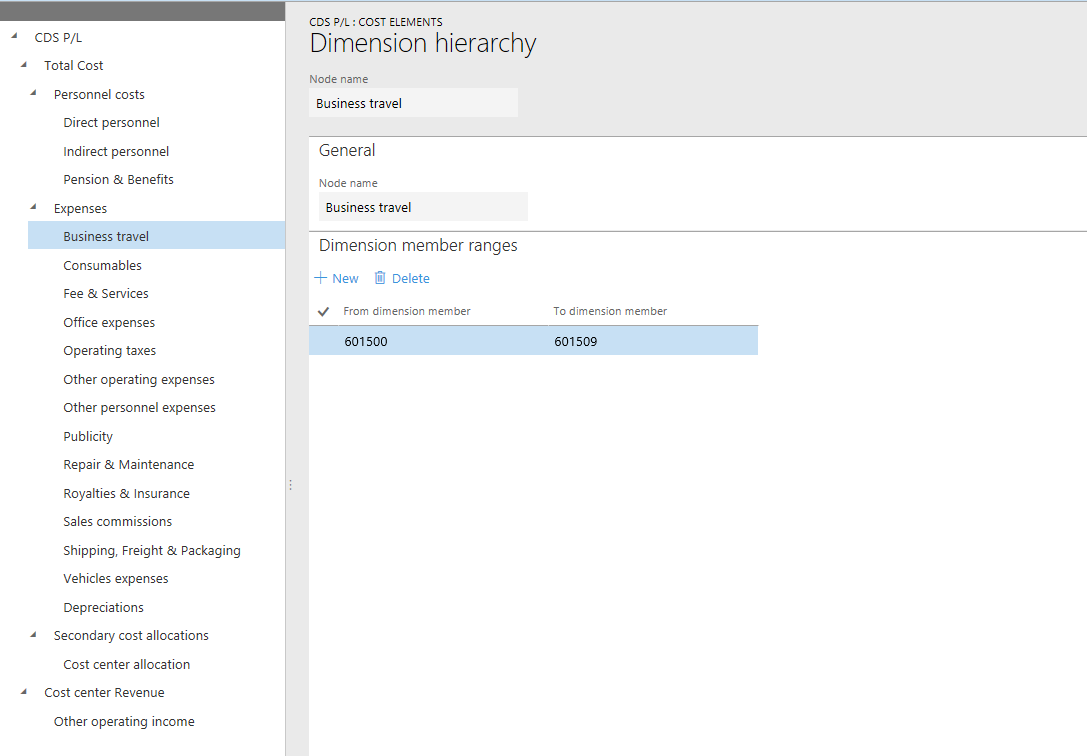The height and width of the screenshot is (756, 1087).
Task: Click the checkmark column header in the grid
Action: 323,311
